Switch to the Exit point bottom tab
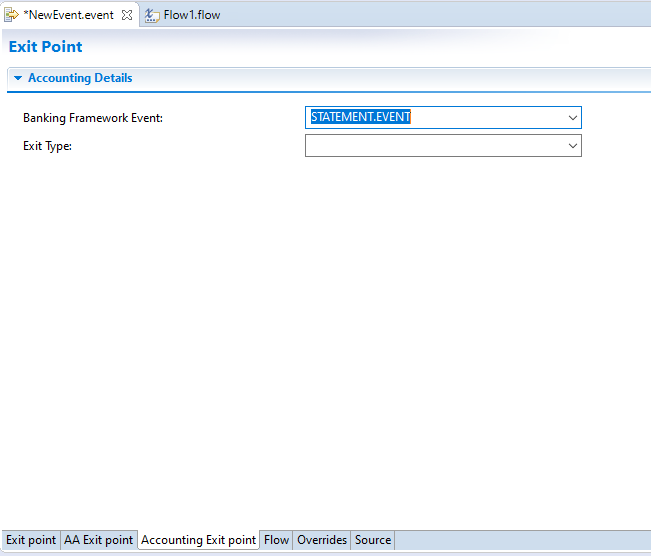The height and width of the screenshot is (556, 651). click(x=31, y=540)
